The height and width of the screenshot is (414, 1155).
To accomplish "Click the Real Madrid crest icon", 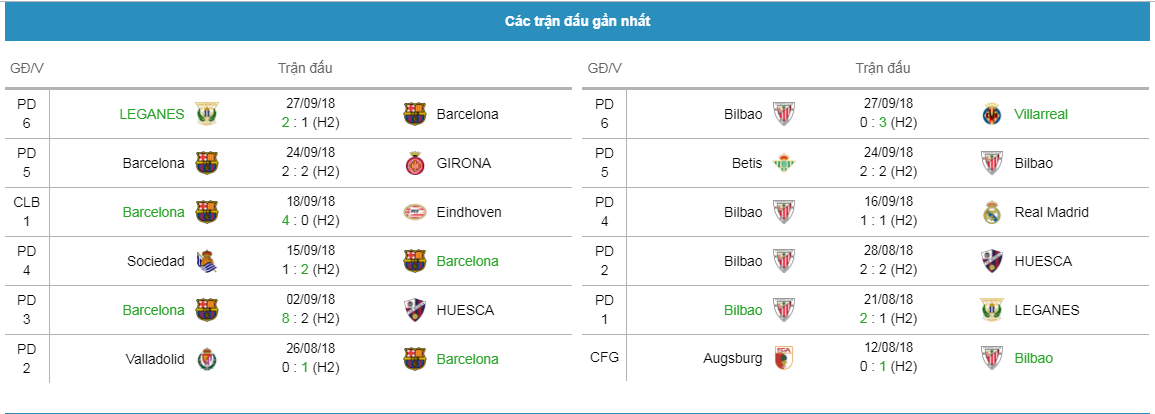I will point(992,212).
